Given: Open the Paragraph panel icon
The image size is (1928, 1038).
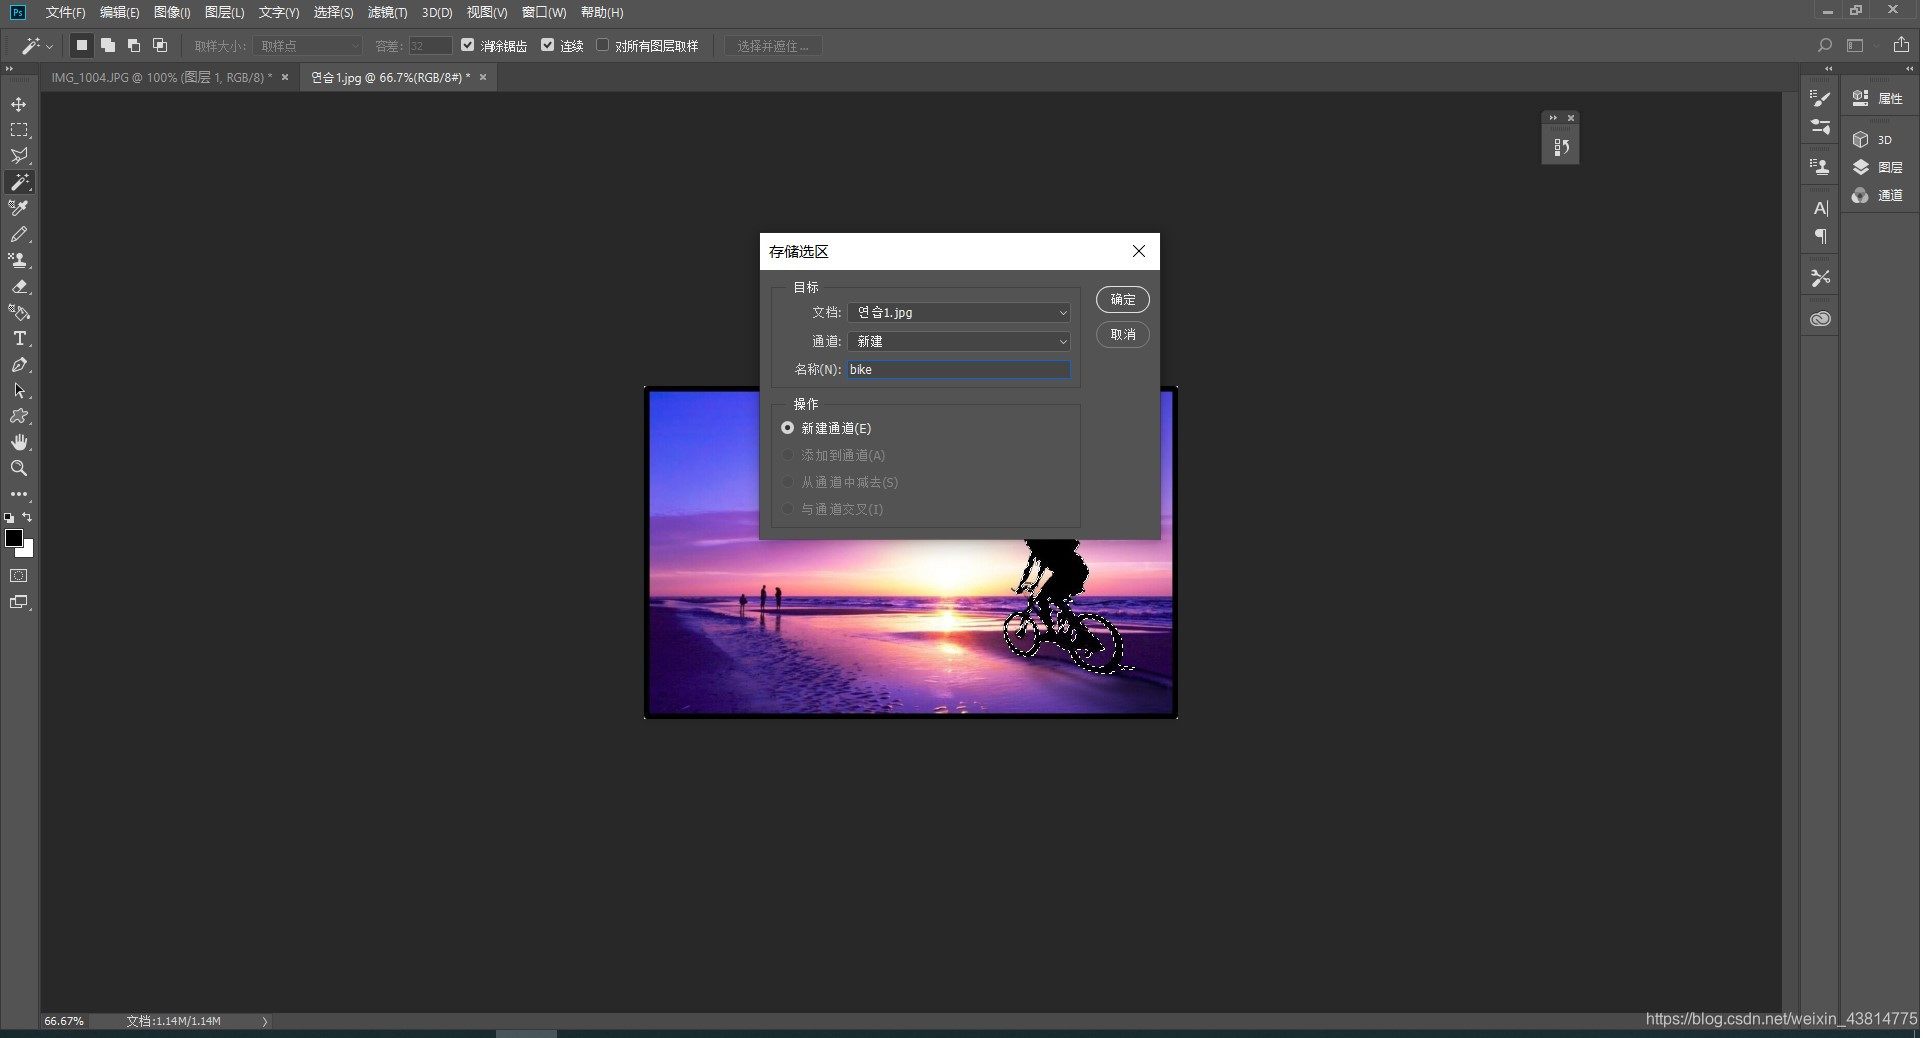Looking at the screenshot, I should 1820,236.
